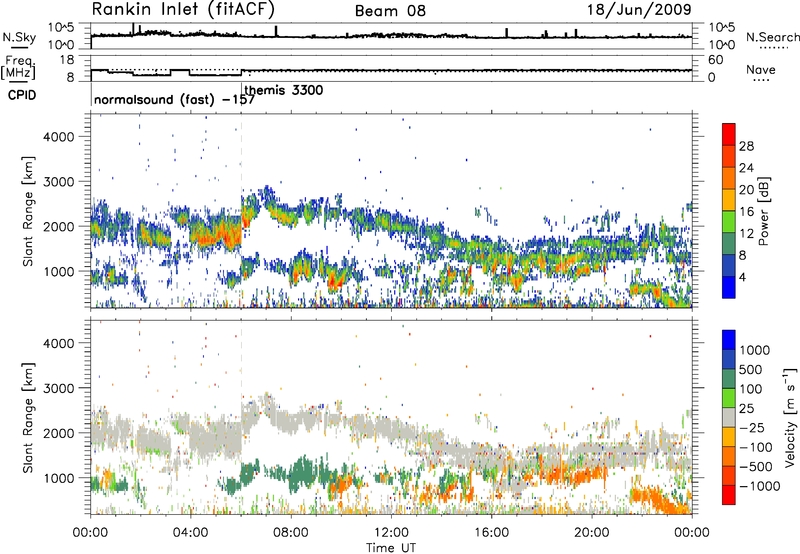Viewport: 800px width, 554px height.
Task: Click the 'Freq. [MHz]' axis label
Action: (x=18, y=67)
